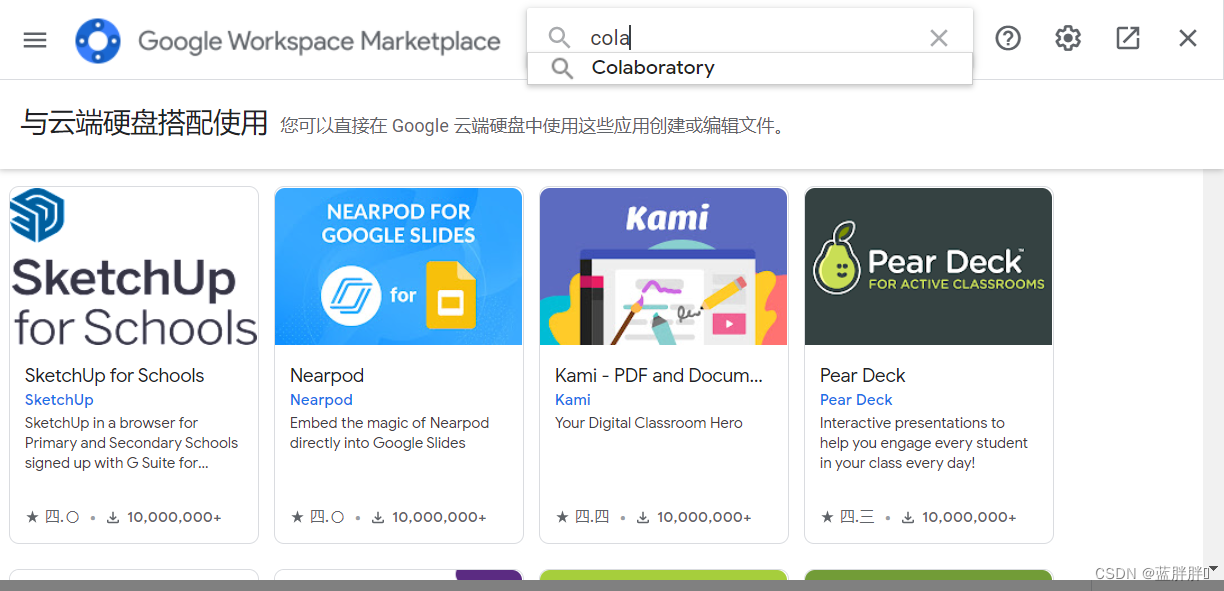Click Google Workspace Marketplace title text
The height and width of the screenshot is (591, 1224).
click(319, 41)
